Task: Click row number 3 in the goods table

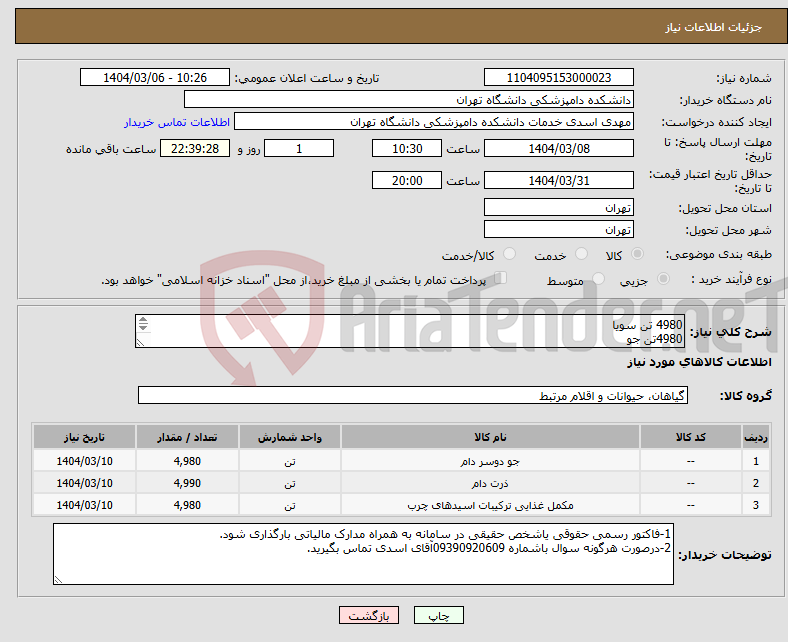Action: click(x=755, y=505)
